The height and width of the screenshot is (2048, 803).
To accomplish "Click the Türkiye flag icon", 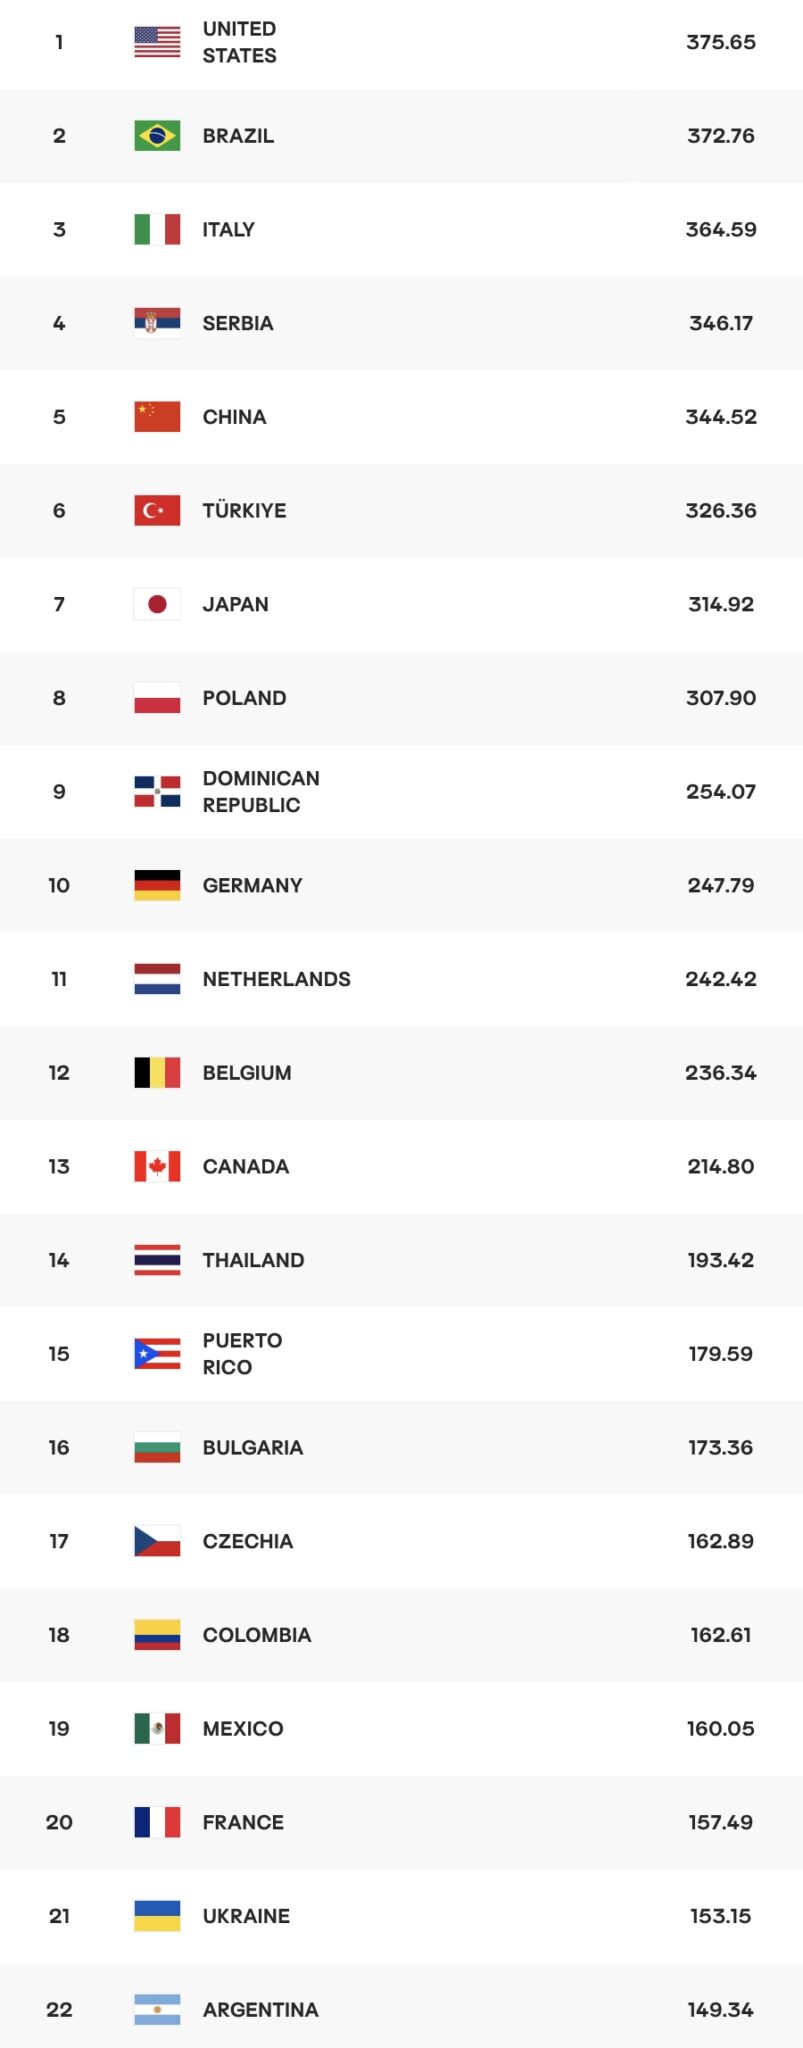I will [x=157, y=511].
